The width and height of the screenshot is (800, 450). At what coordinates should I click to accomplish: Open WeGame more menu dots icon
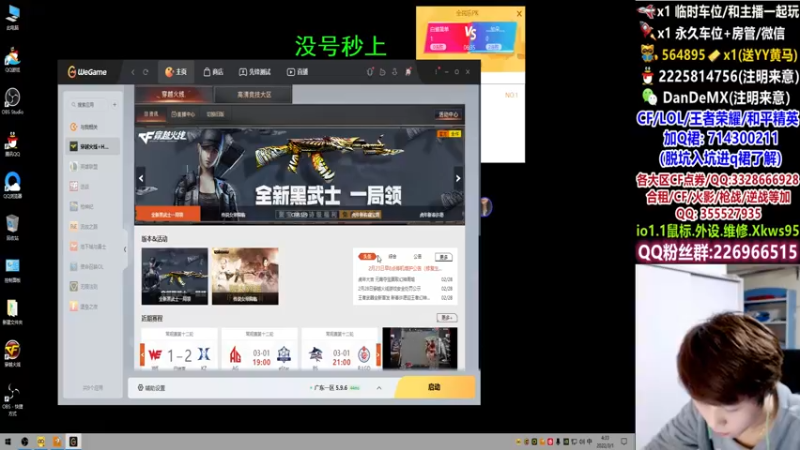436,71
